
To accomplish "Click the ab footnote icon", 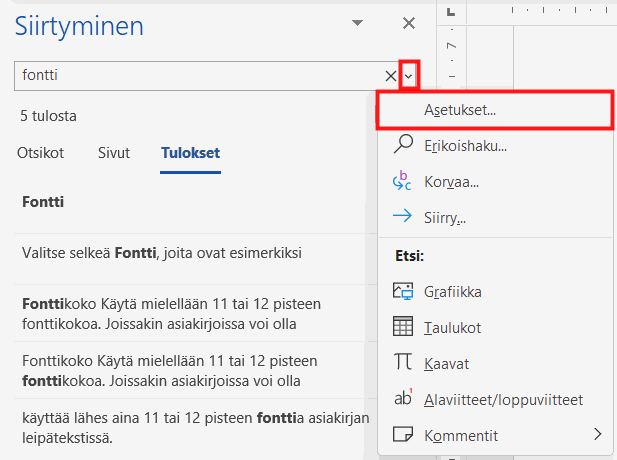I will [x=403, y=397].
